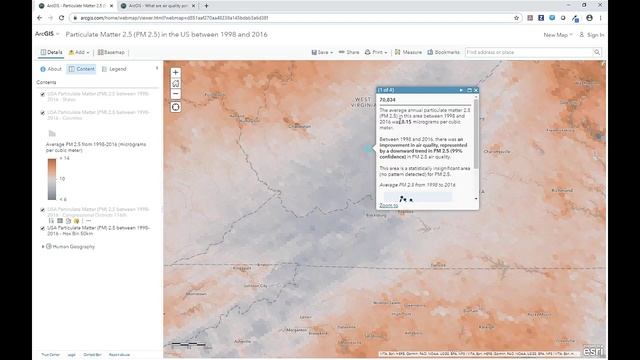Viewport: 640px width, 360px height.
Task: Click Sign In
Action: pos(592,35)
